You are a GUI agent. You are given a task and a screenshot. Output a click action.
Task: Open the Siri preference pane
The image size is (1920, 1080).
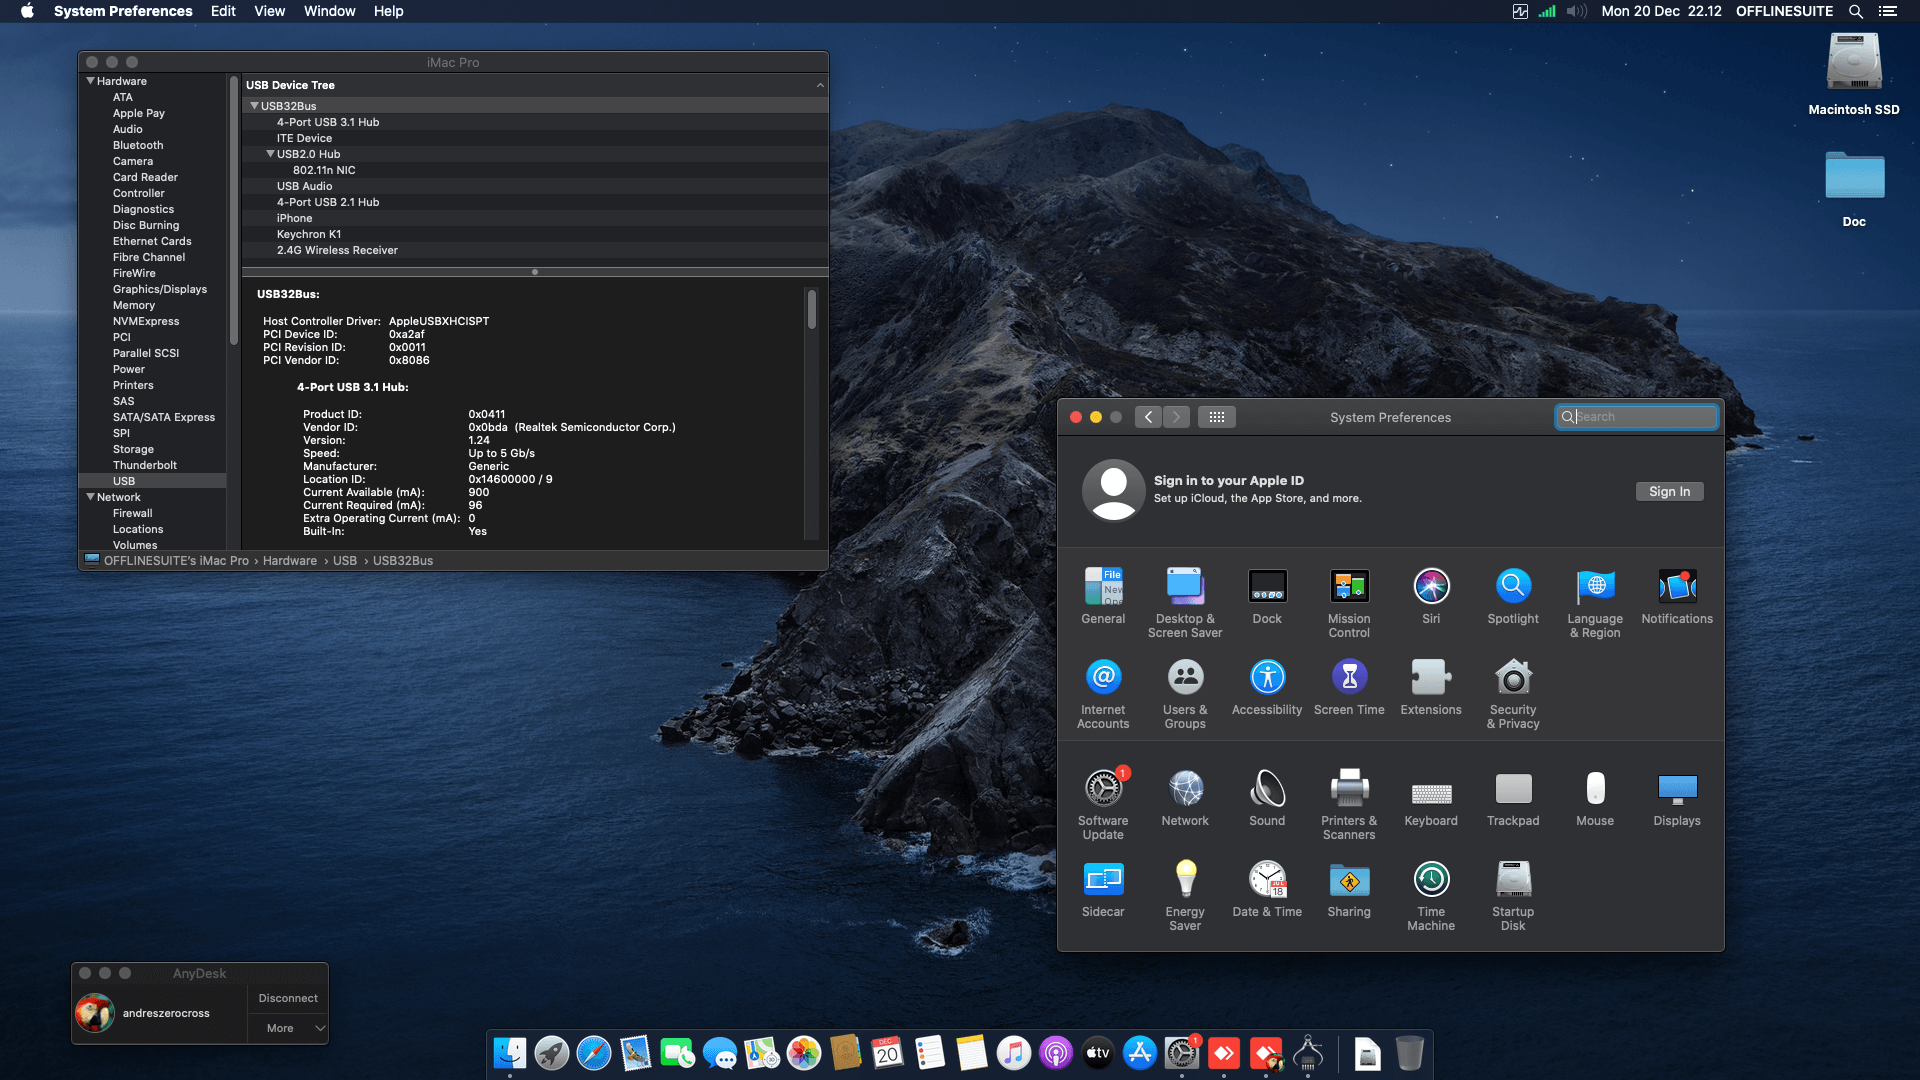tap(1431, 587)
